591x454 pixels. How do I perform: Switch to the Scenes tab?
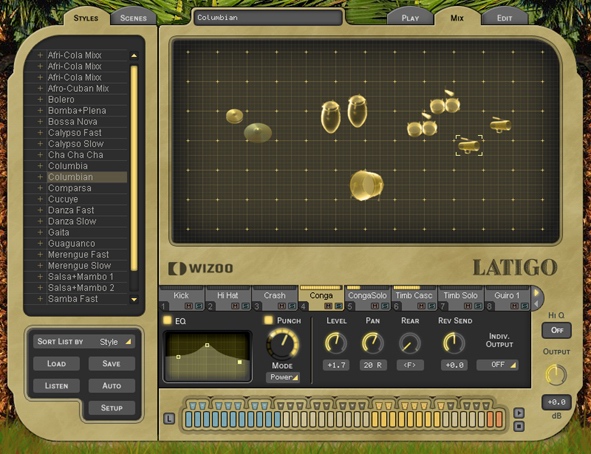click(x=133, y=18)
